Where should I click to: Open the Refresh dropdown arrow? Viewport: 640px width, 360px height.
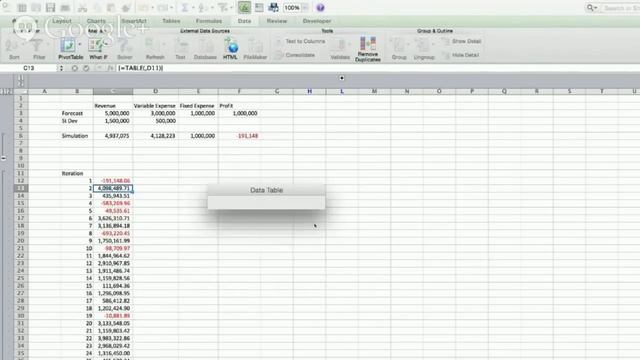pos(164,44)
